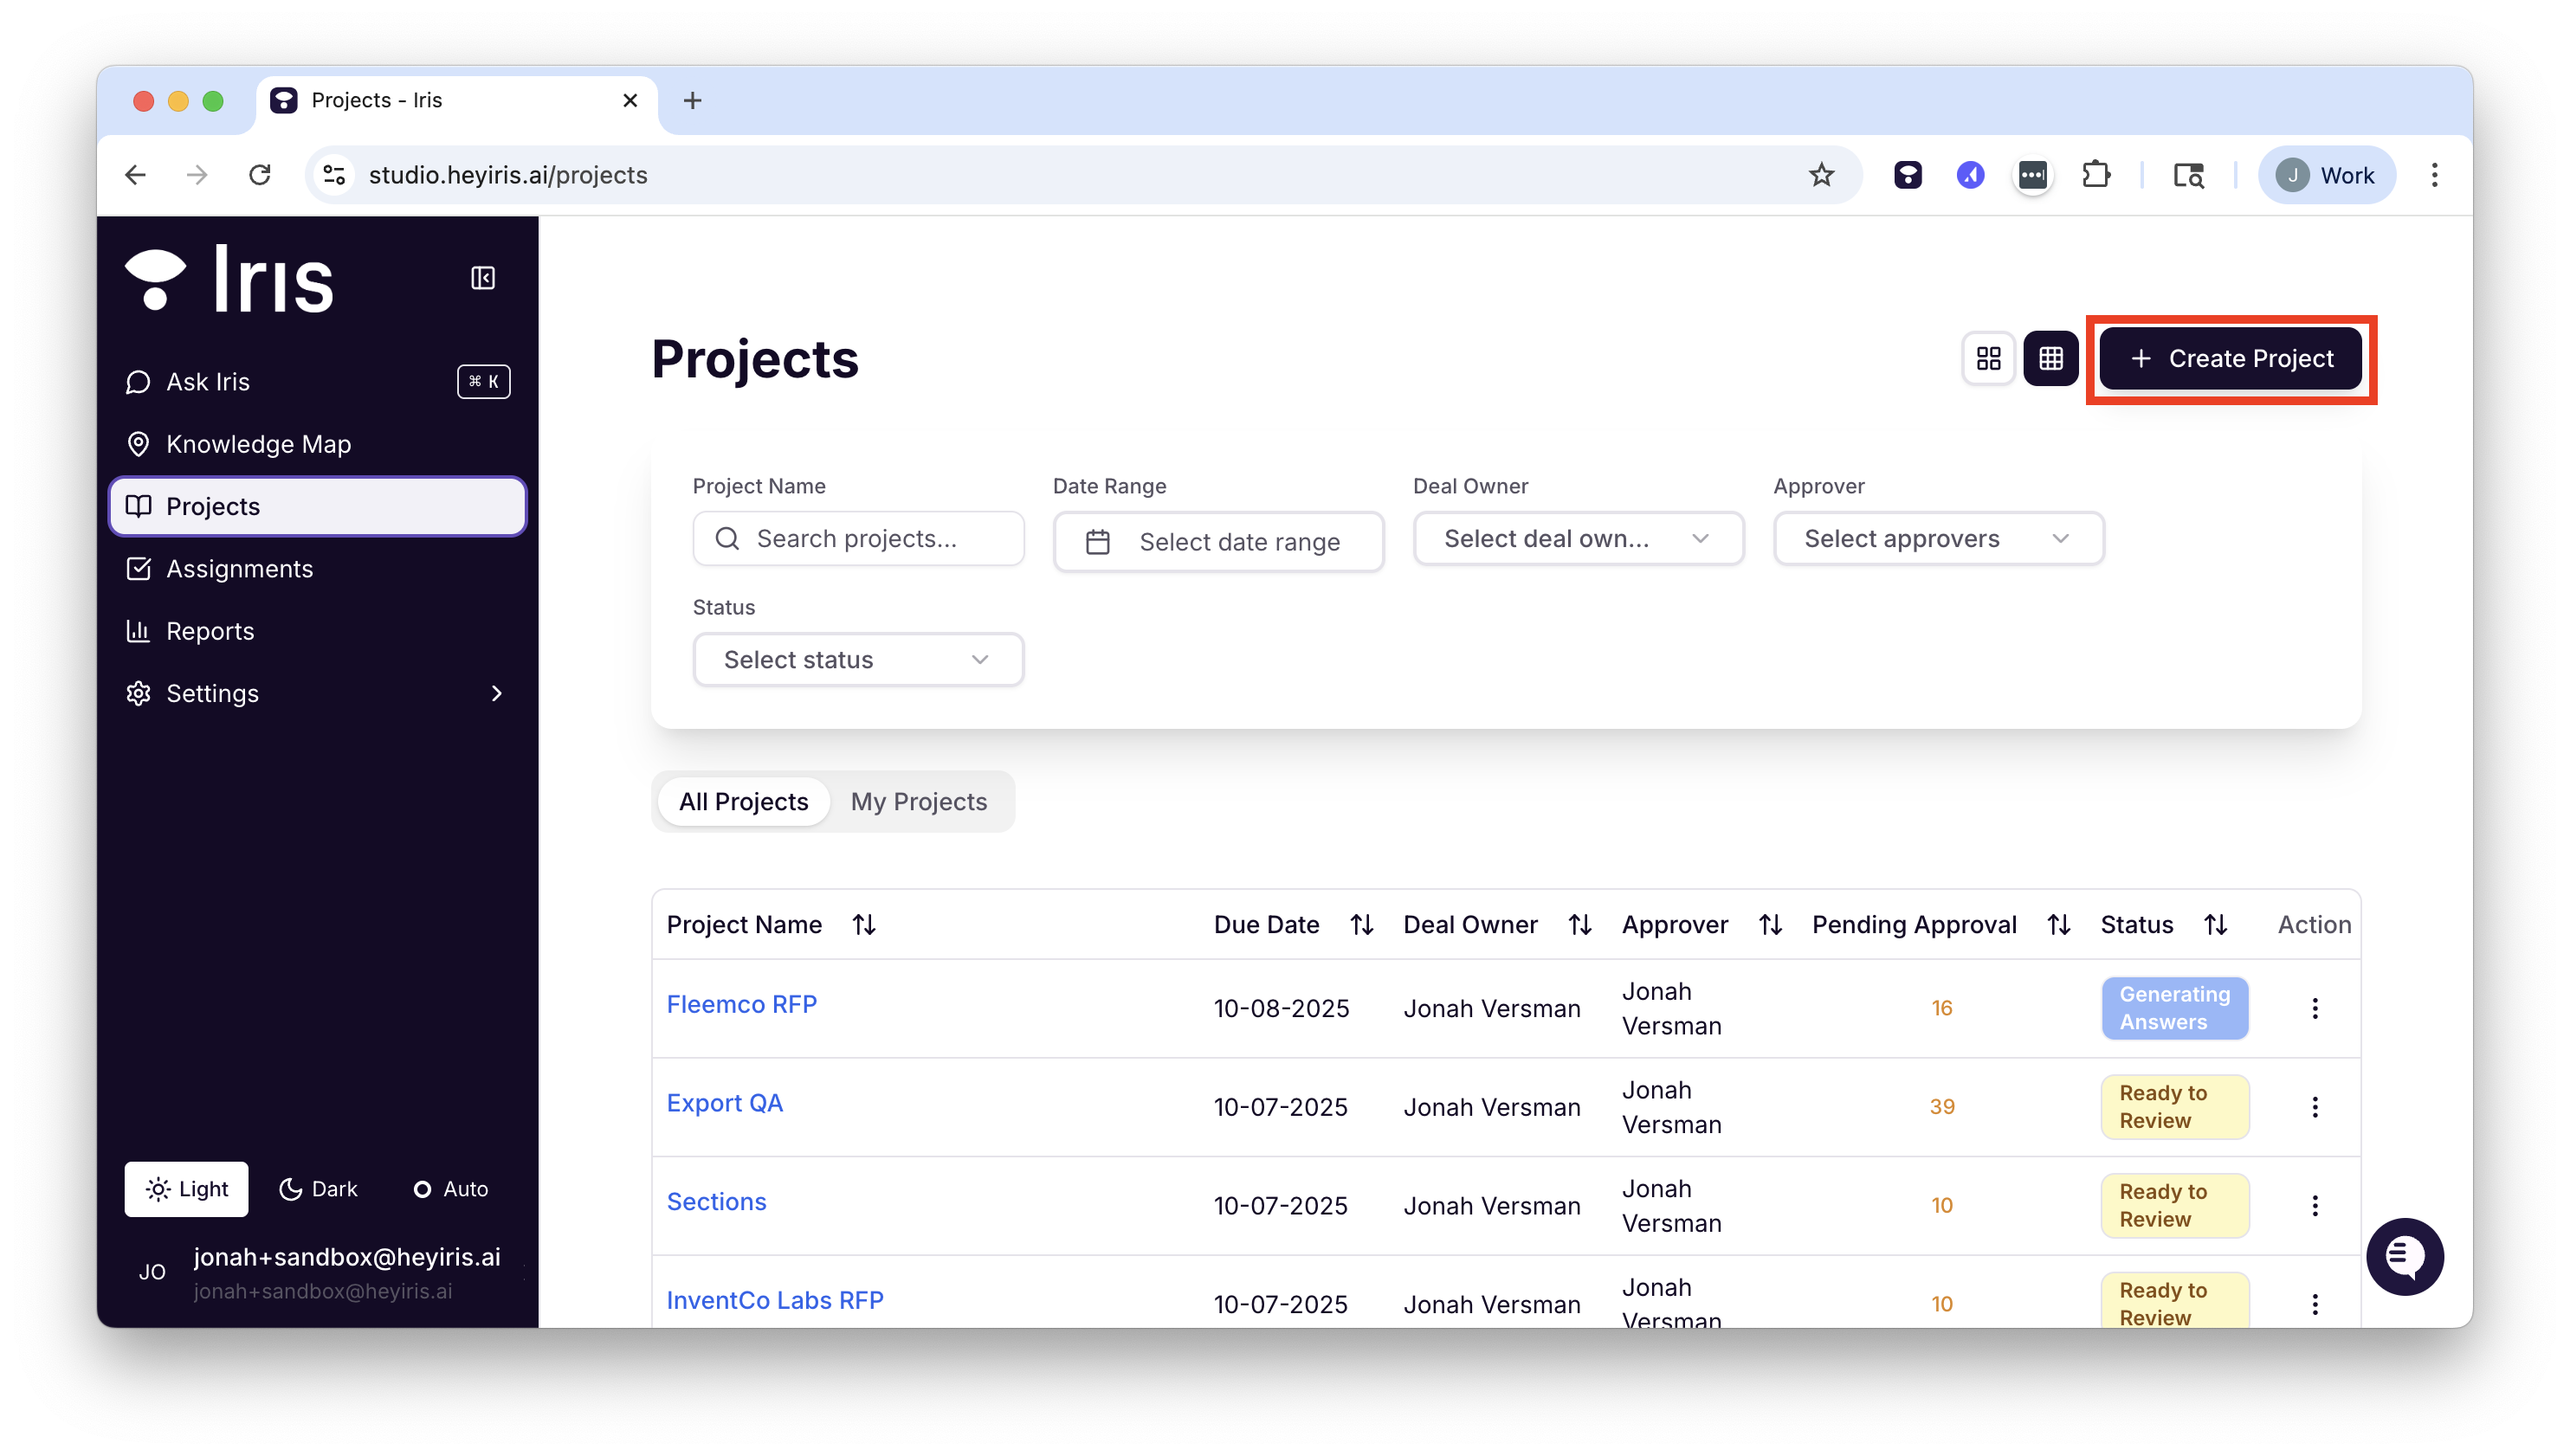Open a new browser tab

pos(692,101)
